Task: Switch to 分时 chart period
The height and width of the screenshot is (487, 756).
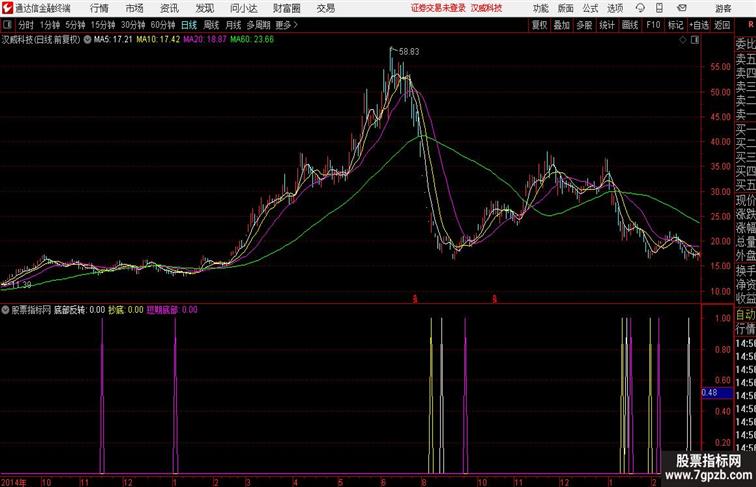Action: click(26, 25)
